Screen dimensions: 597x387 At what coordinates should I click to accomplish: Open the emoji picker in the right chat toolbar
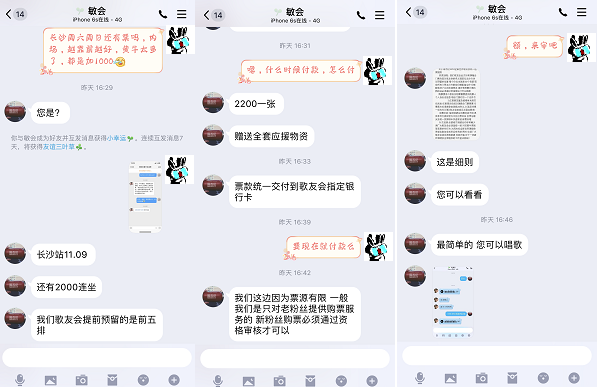click(x=543, y=377)
